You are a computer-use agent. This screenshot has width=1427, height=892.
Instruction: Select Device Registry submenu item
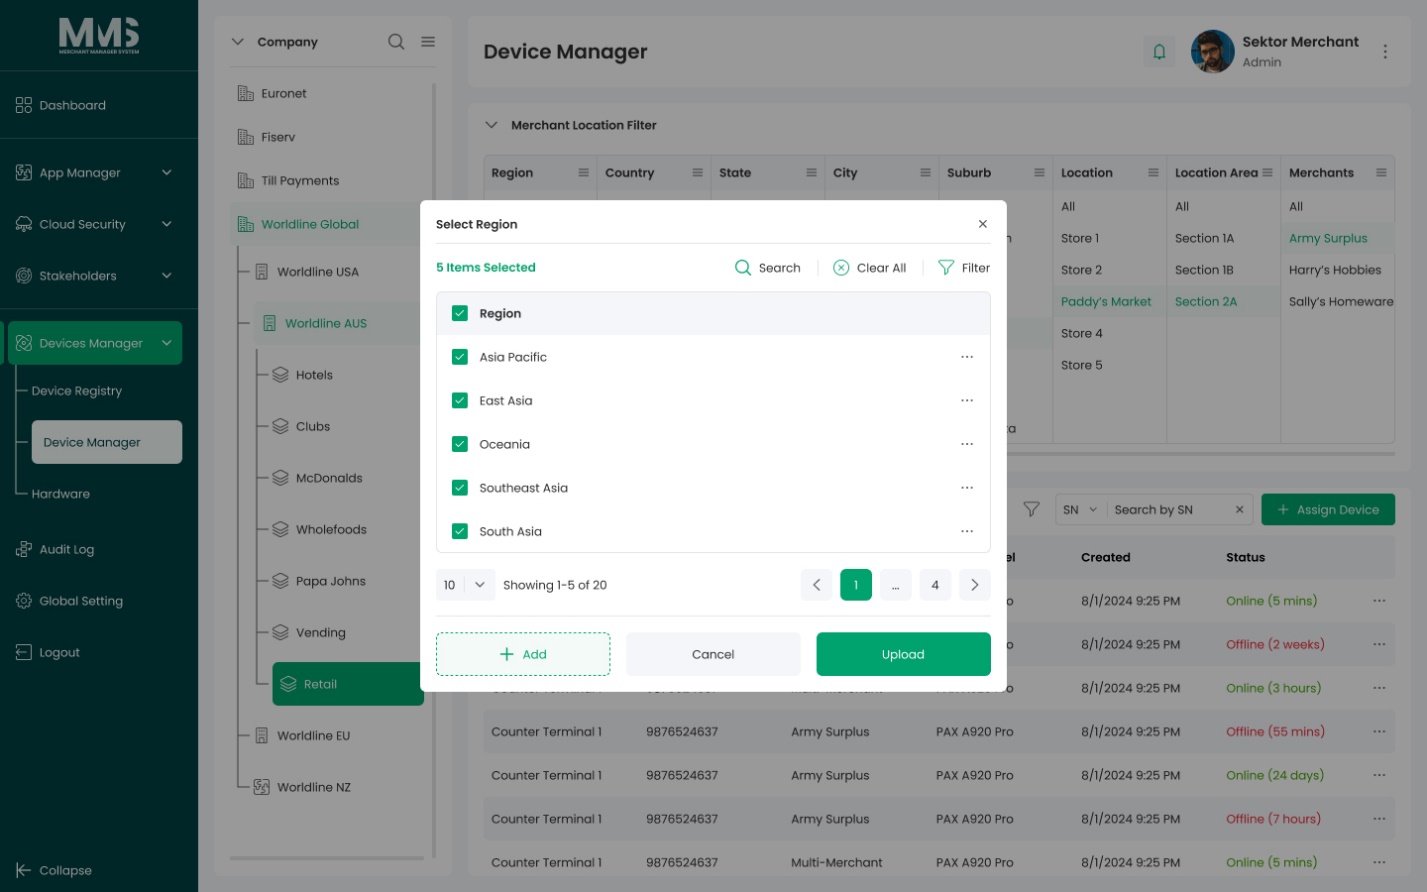(77, 391)
